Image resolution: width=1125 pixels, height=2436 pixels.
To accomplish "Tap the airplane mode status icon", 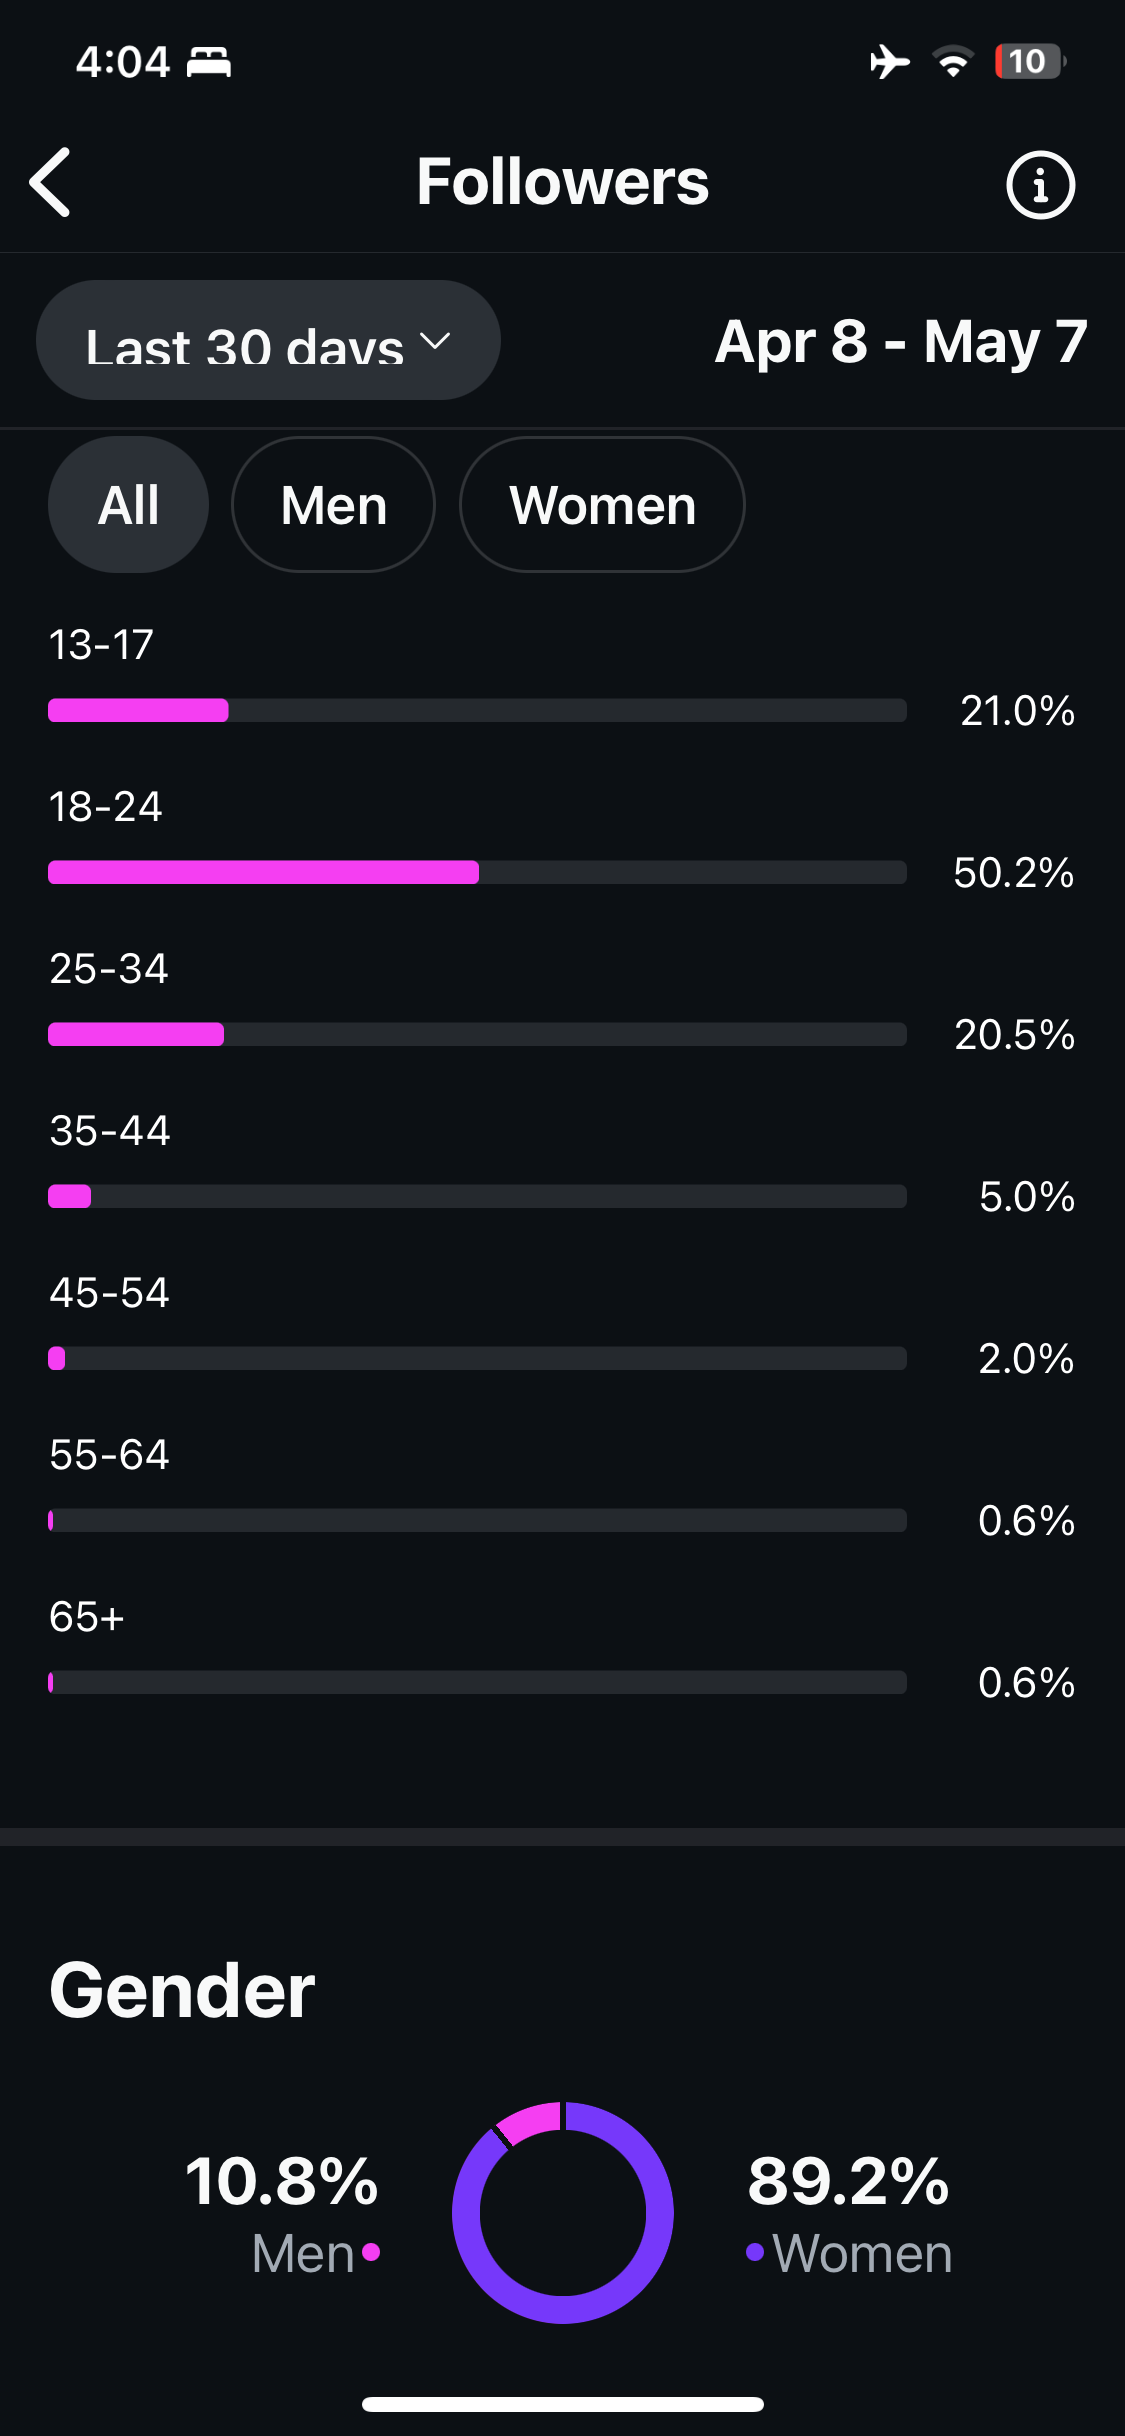I will pos(889,62).
